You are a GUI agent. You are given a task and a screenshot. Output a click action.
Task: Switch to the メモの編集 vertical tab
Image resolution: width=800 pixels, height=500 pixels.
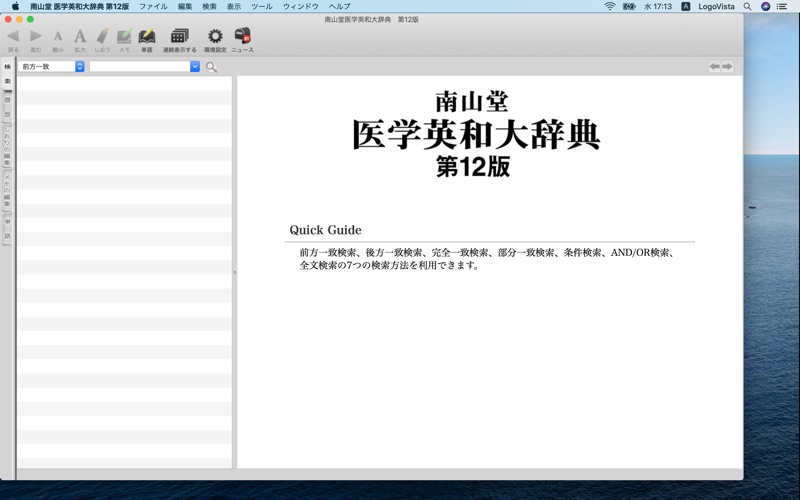7,190
